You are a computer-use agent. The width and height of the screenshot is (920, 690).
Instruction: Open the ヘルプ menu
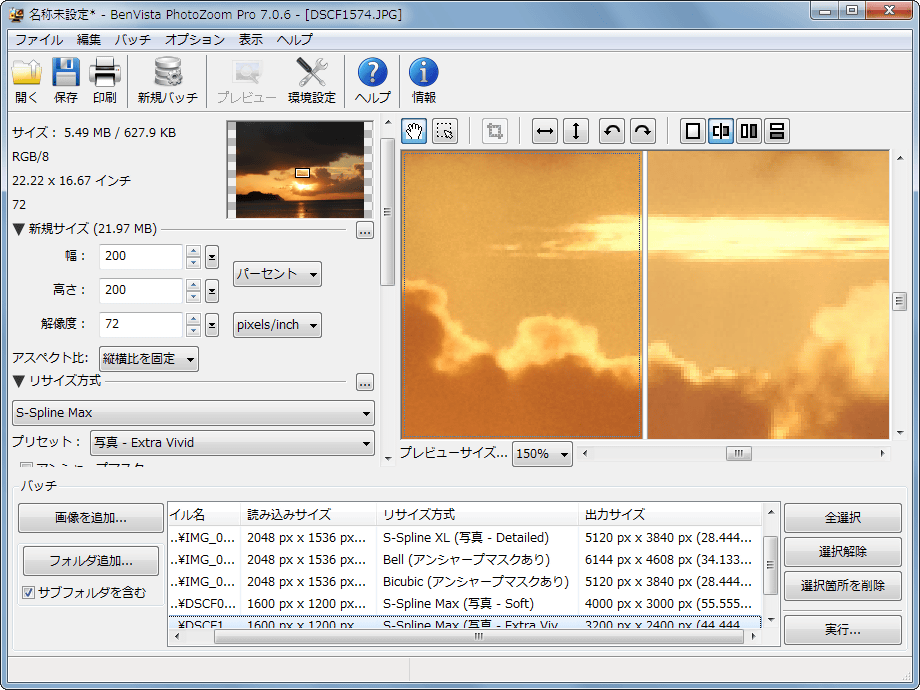[x=295, y=39]
